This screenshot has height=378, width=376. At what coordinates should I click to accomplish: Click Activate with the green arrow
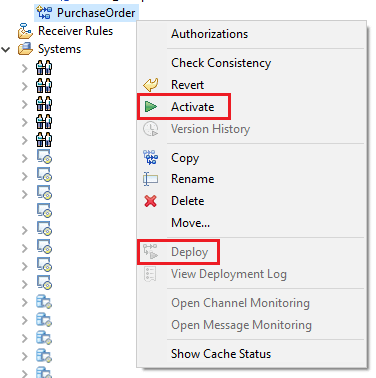(x=192, y=107)
